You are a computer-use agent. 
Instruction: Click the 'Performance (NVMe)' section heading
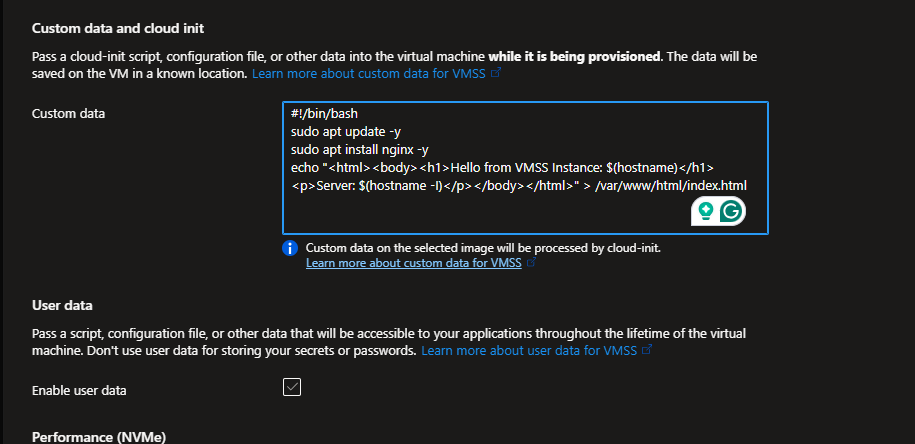[98, 437]
